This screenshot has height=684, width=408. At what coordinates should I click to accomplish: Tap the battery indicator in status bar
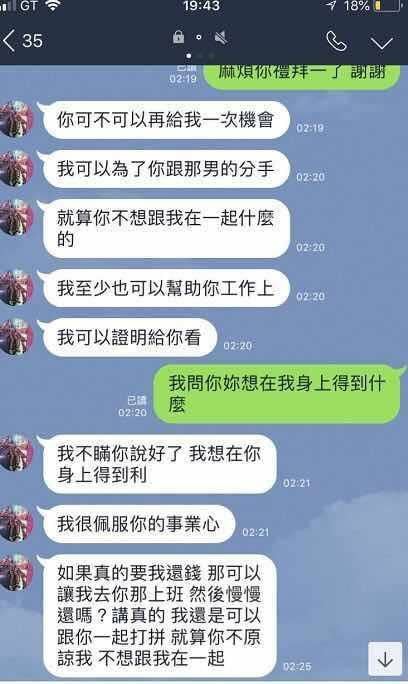[x=387, y=6]
